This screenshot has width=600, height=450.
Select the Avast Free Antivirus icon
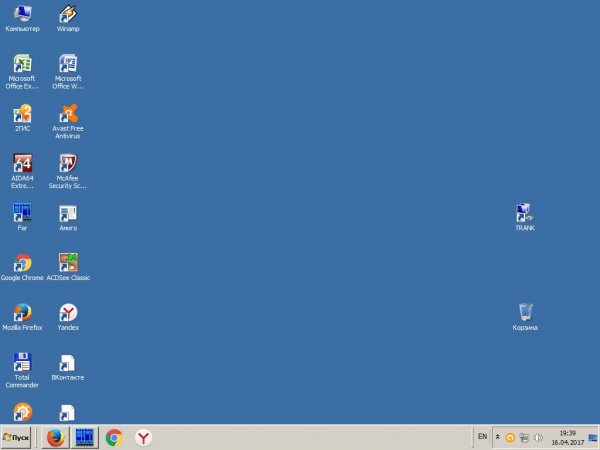tap(68, 114)
